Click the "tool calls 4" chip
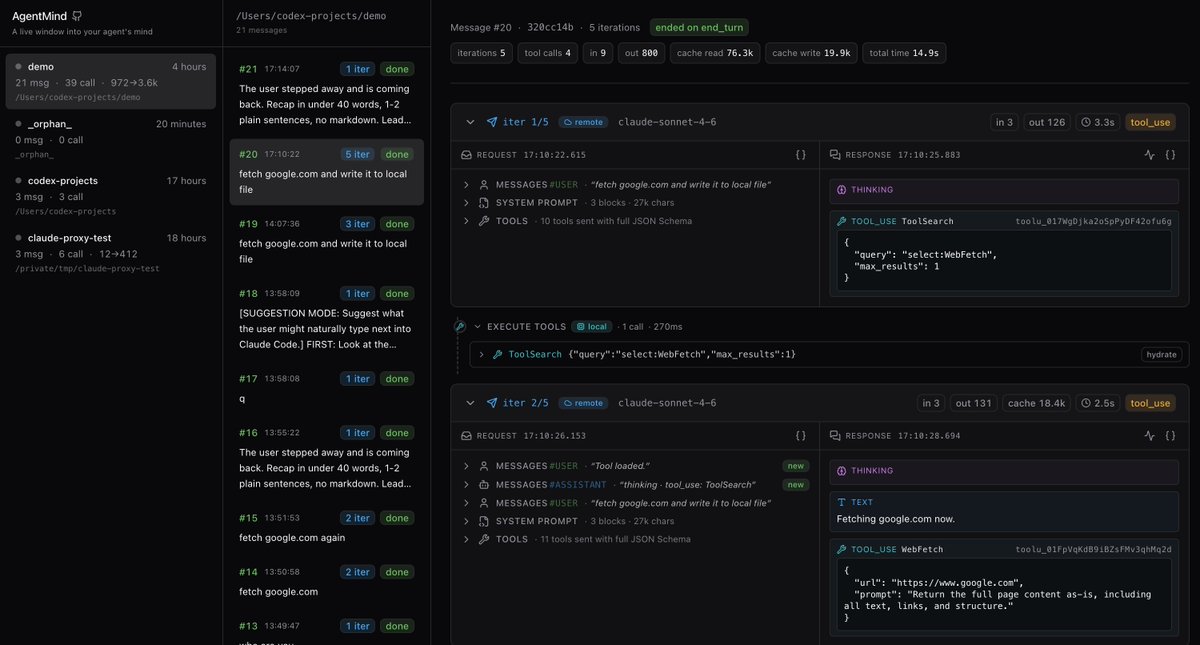 coord(548,53)
